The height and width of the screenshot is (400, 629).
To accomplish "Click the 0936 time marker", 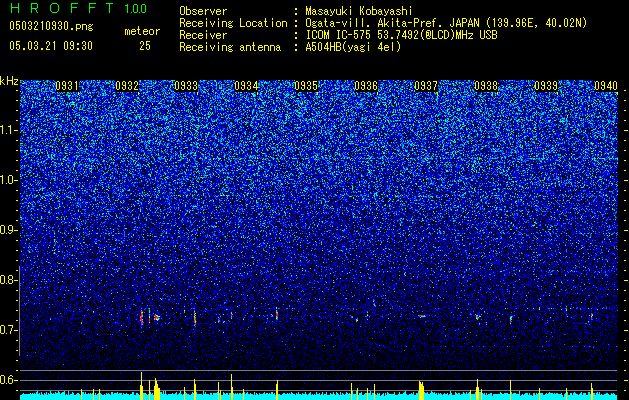I will tap(366, 86).
